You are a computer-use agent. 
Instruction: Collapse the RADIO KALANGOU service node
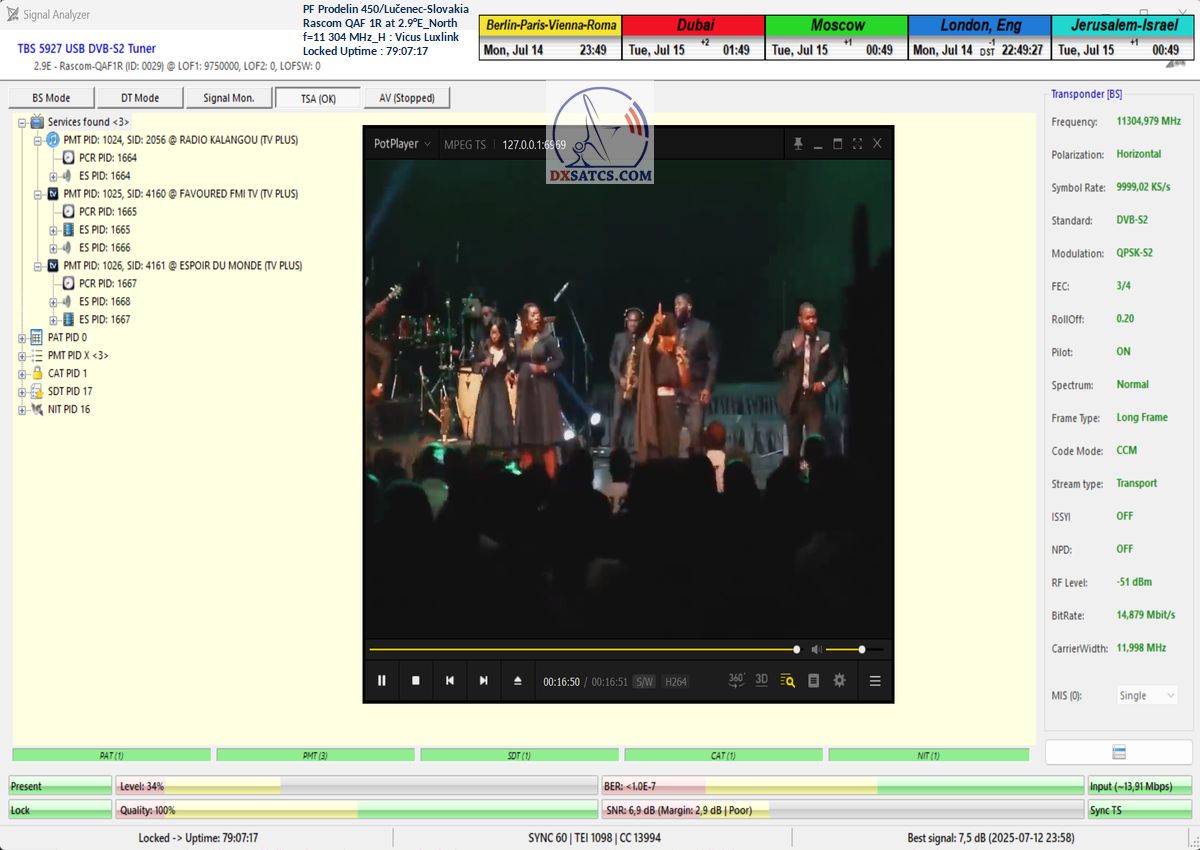pos(38,140)
